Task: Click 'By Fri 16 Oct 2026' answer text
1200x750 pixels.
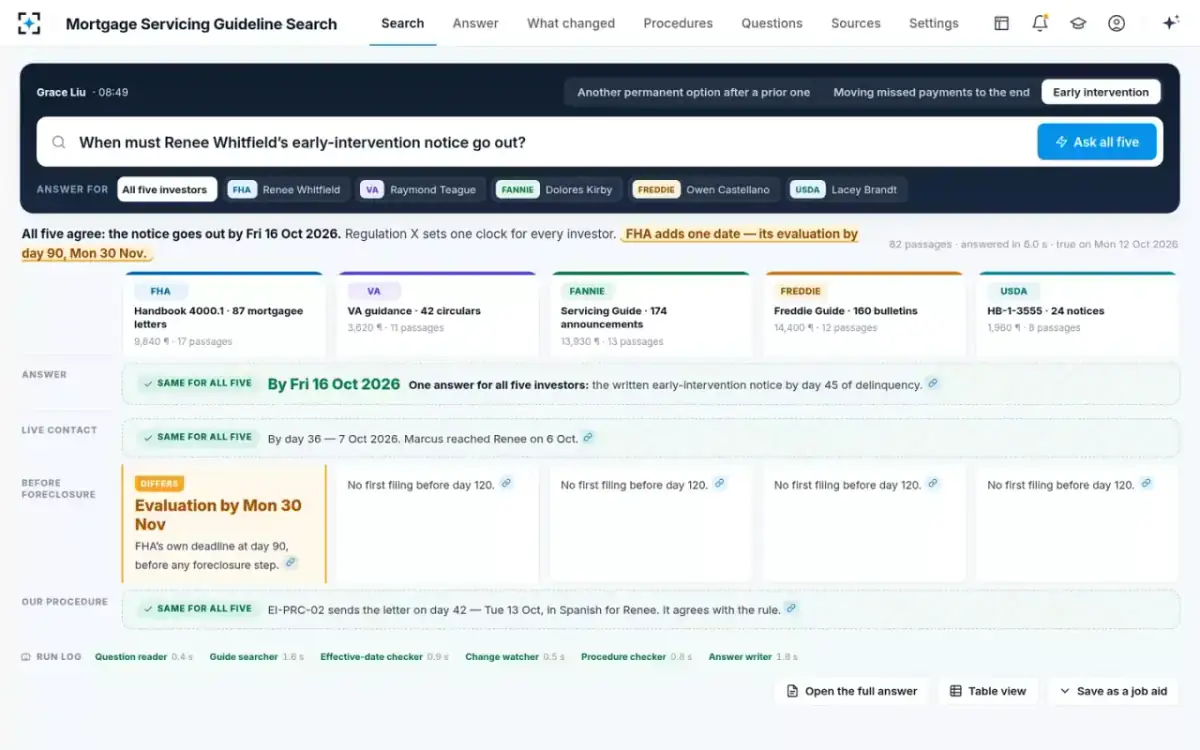Action: click(x=334, y=384)
